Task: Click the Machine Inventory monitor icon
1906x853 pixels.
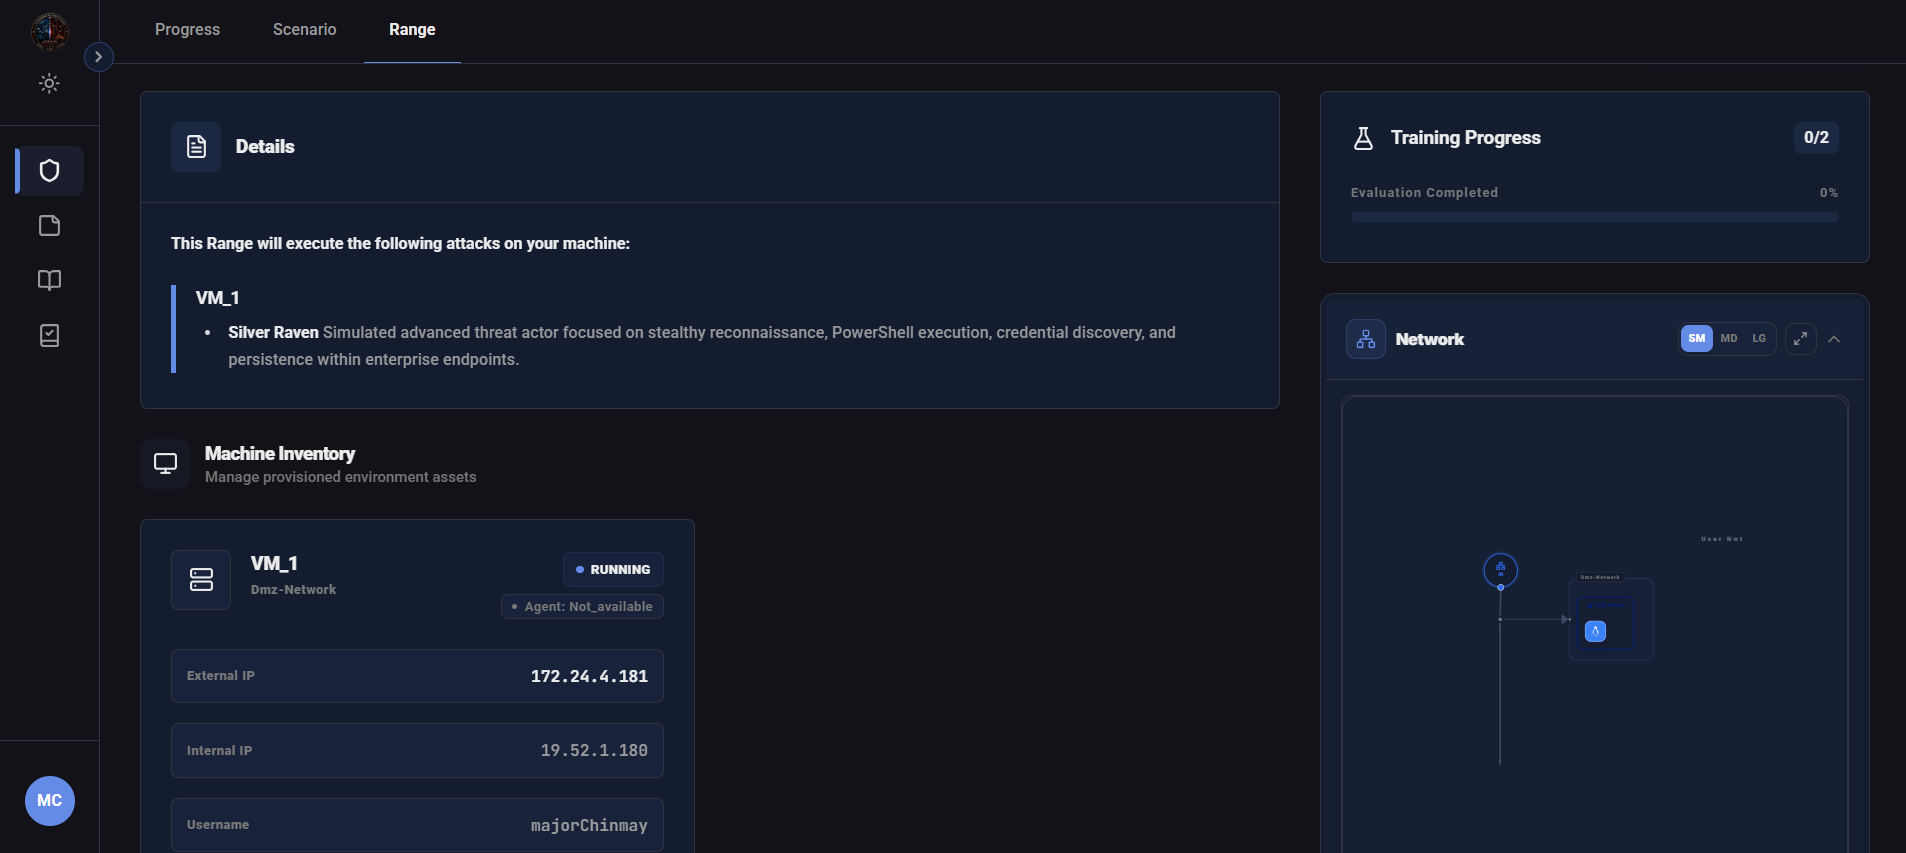Action: coord(165,464)
